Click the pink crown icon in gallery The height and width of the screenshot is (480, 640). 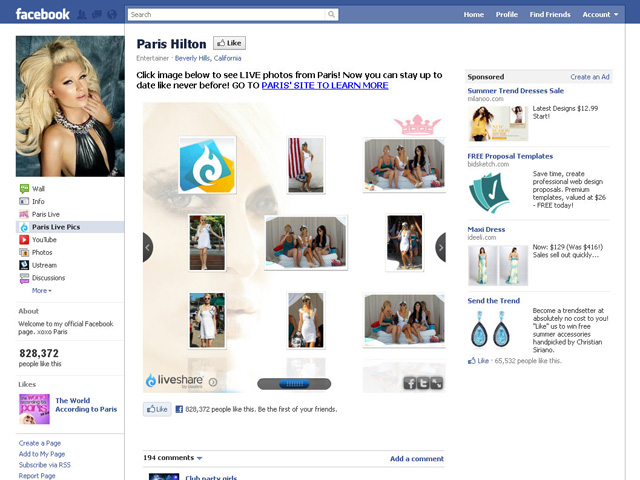[417, 124]
